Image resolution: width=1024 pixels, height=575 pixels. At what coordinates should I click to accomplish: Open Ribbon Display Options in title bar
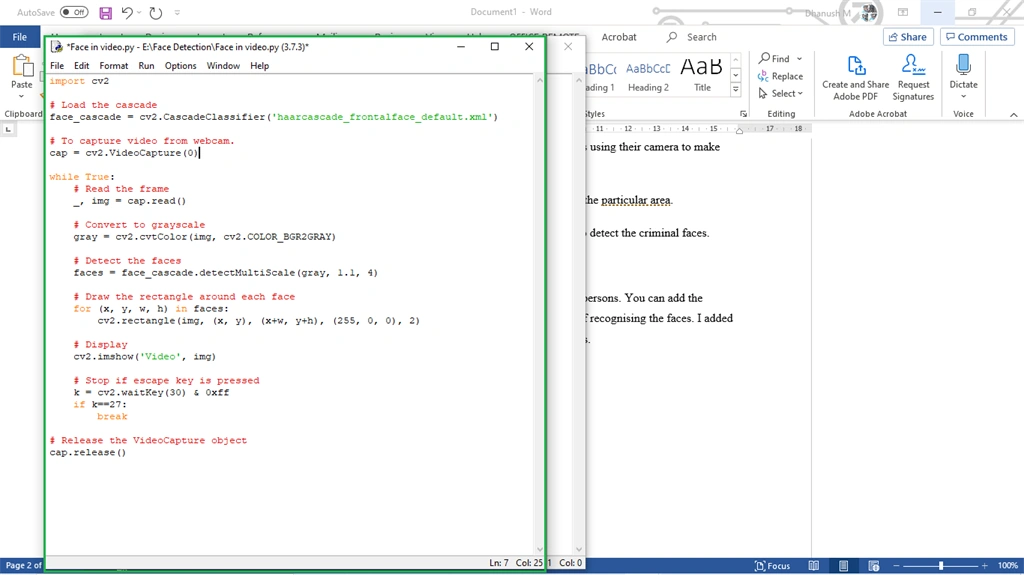[x=903, y=12]
